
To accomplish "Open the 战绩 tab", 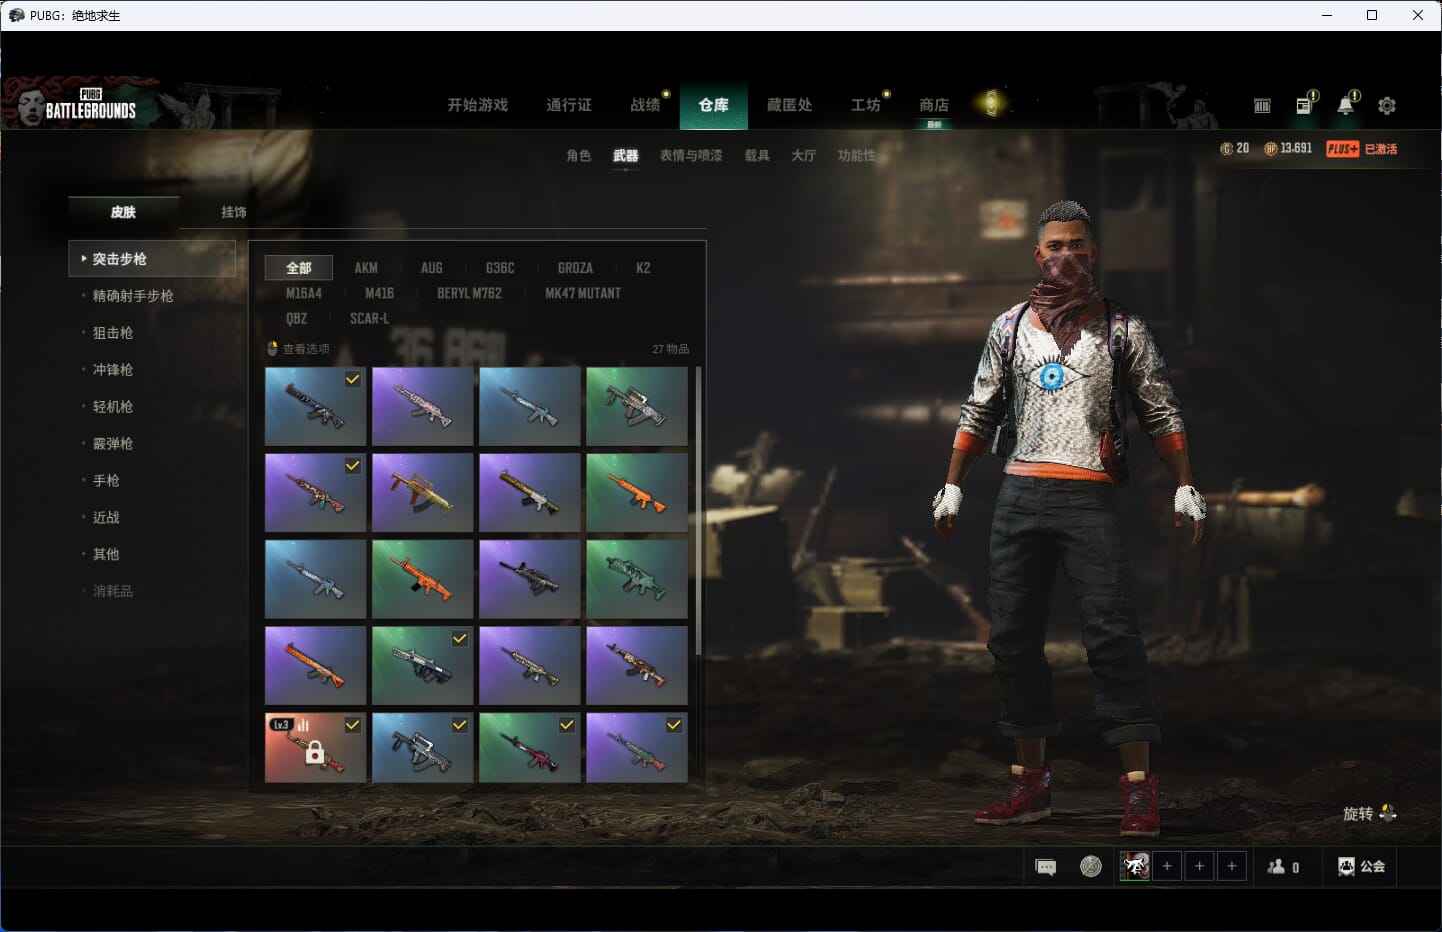I will pyautogui.click(x=645, y=105).
